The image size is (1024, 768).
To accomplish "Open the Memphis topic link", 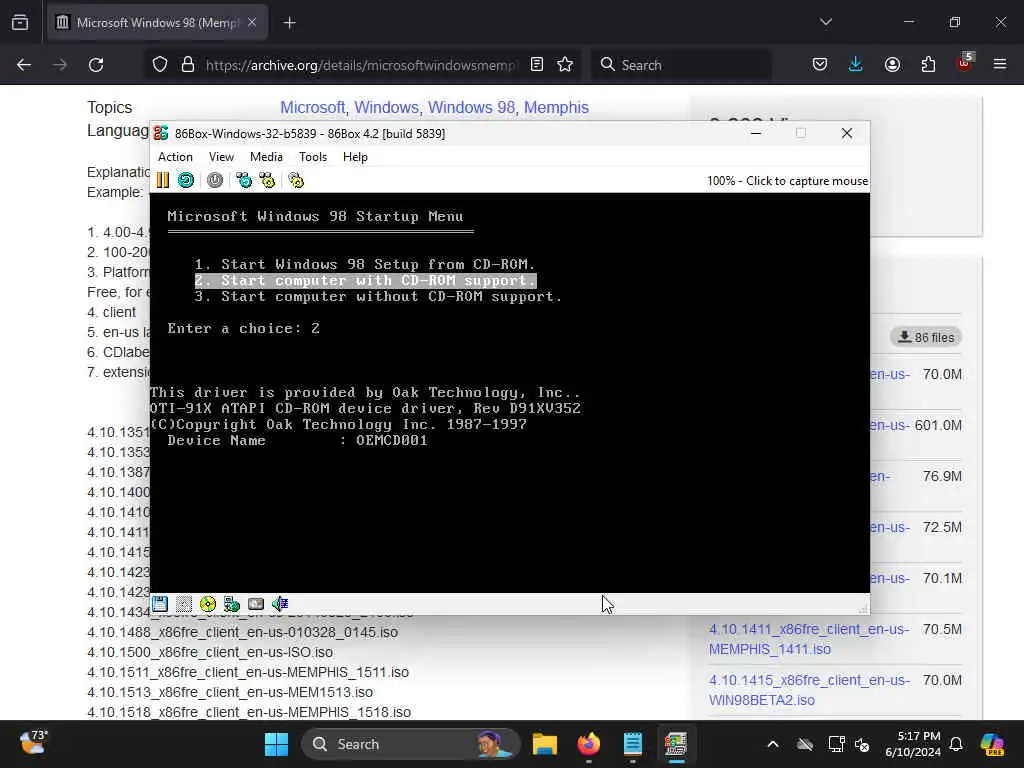I will point(556,107).
